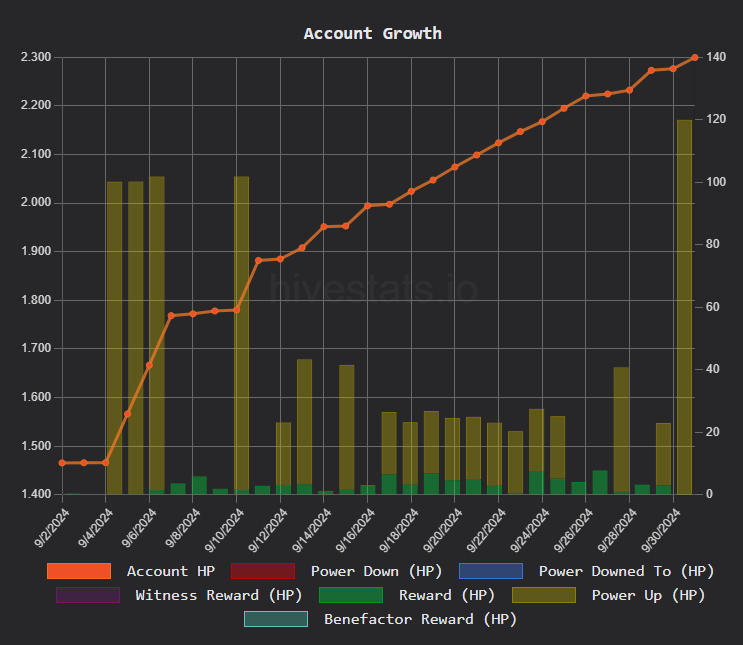The width and height of the screenshot is (743, 645).
Task: Click the Witness Reward (HP) legend label
Action: tap(219, 595)
